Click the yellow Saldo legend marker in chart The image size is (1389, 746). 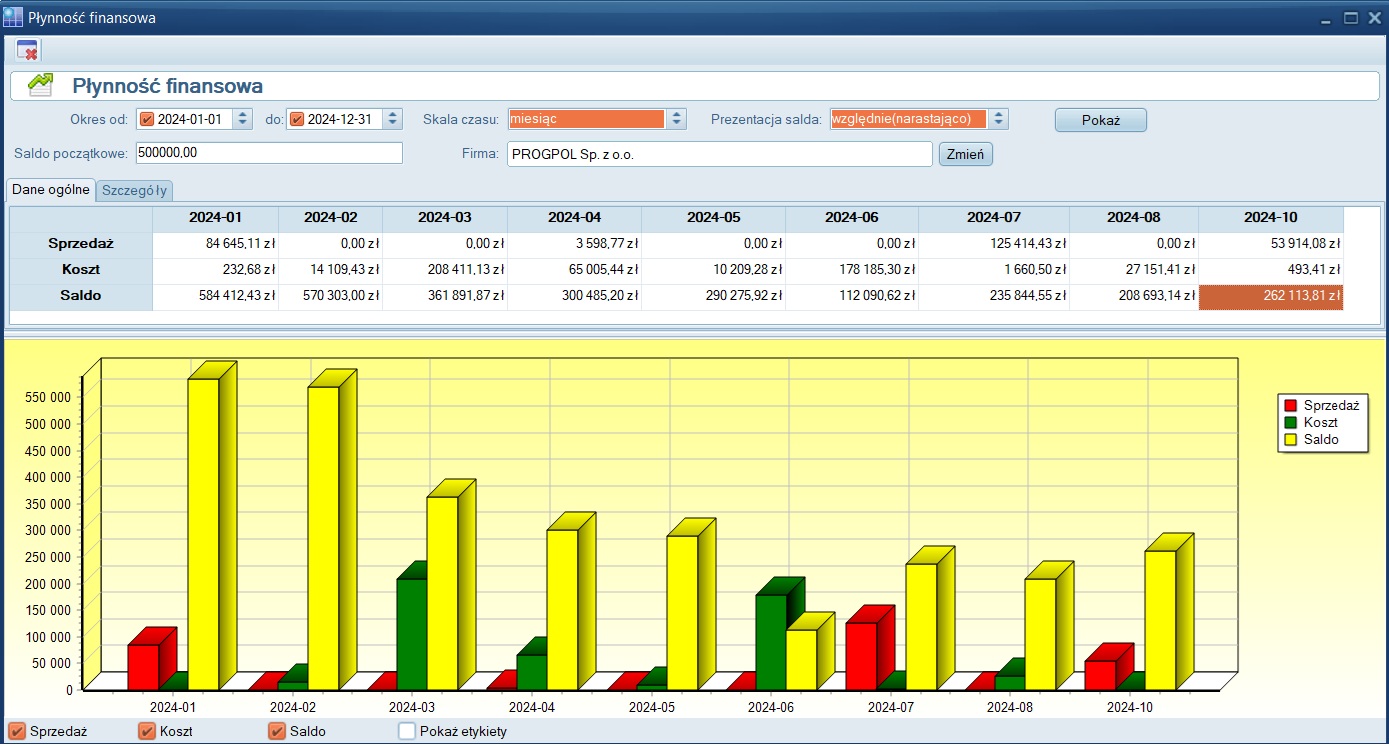[x=1290, y=440]
